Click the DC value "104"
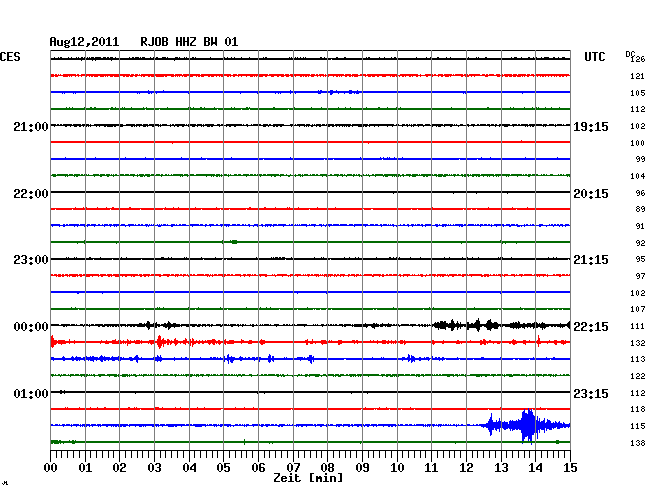Viewport: 650px width, 494px height. 638,177
